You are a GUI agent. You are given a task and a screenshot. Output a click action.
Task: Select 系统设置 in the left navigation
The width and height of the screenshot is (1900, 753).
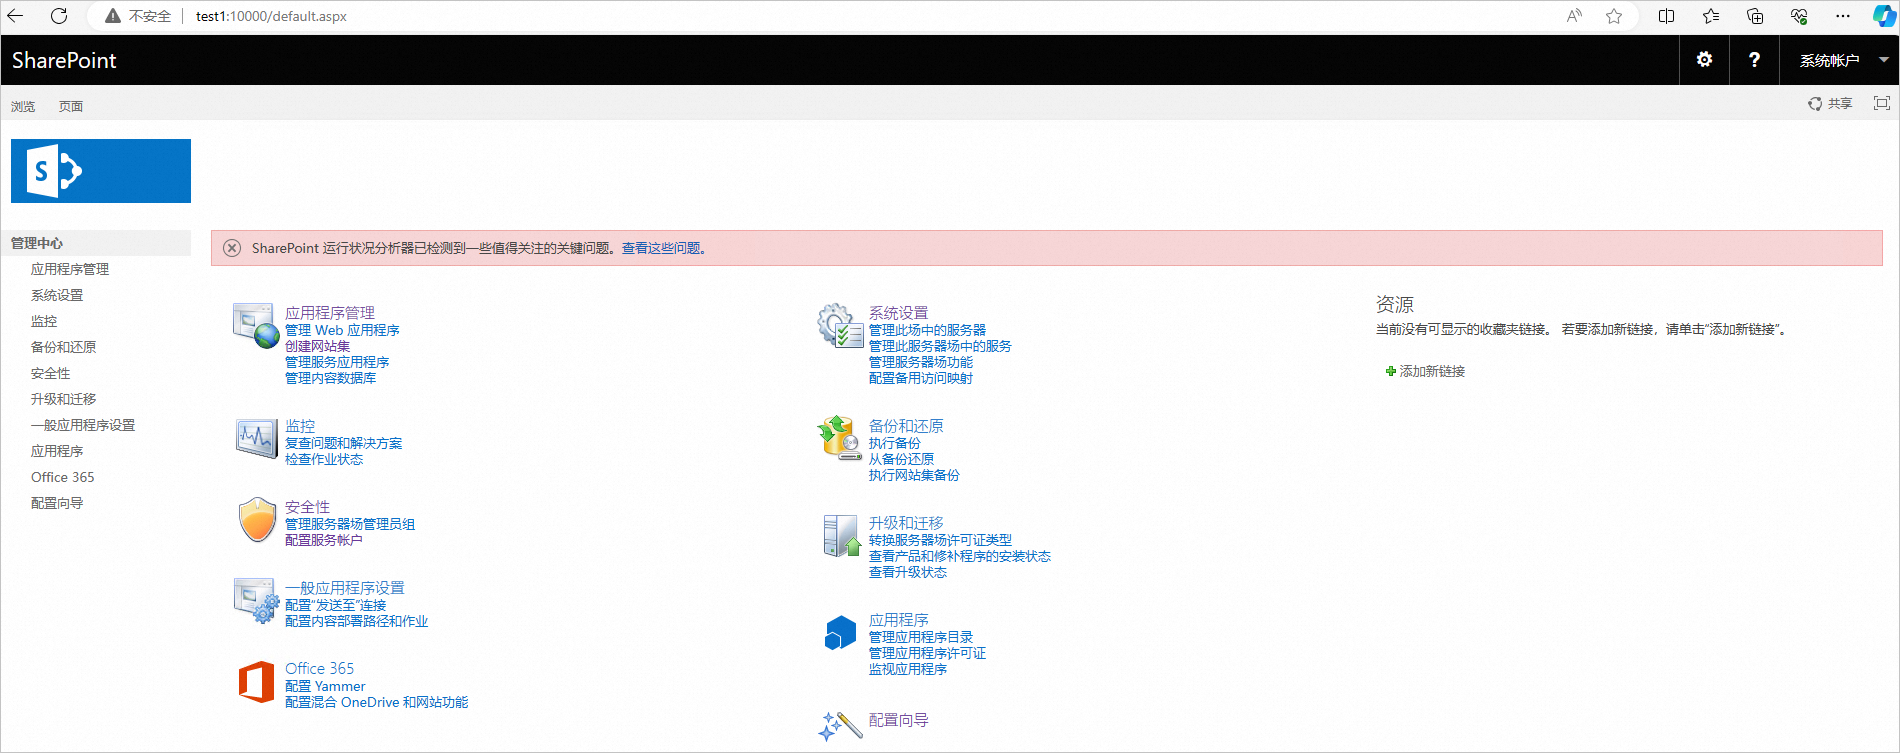[x=57, y=295]
